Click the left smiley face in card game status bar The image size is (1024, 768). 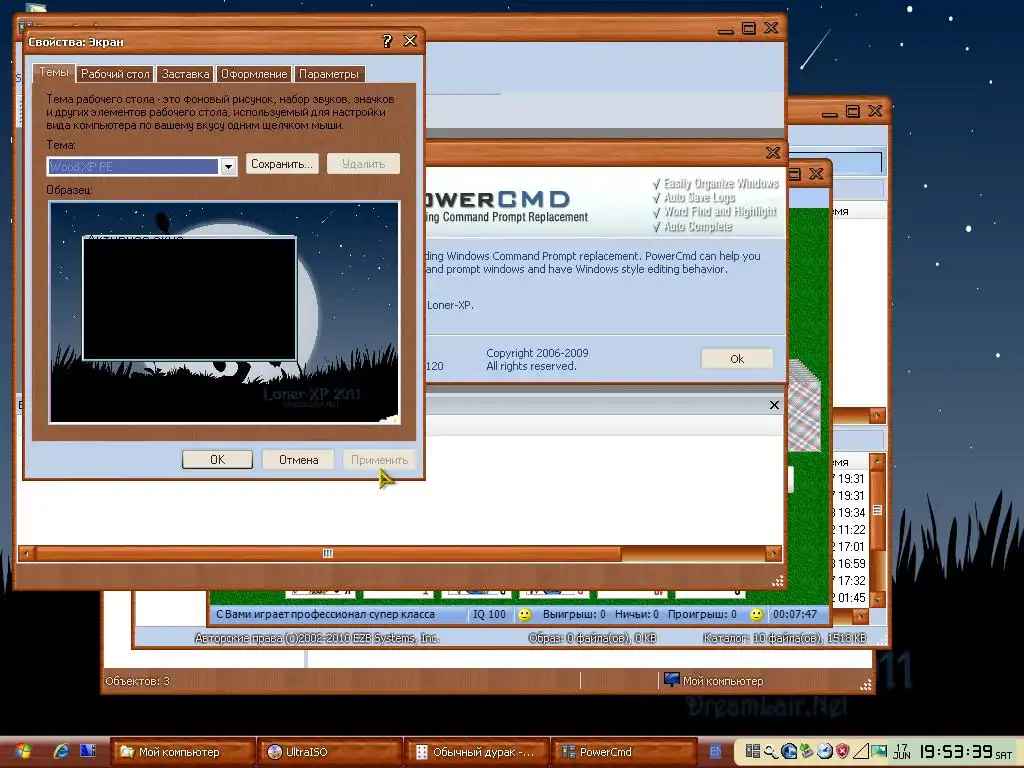524,615
